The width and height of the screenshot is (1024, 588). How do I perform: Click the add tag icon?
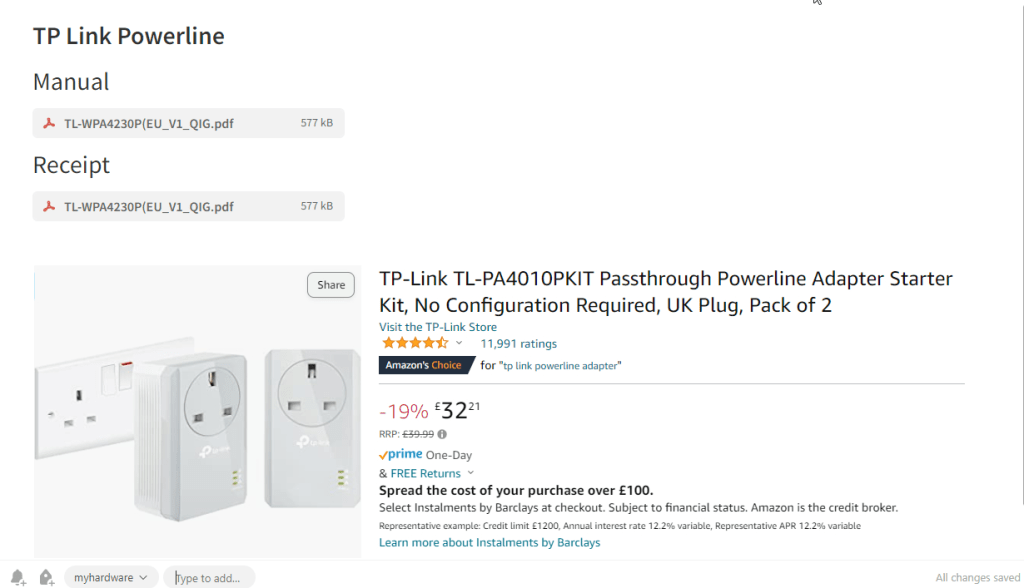pos(46,577)
